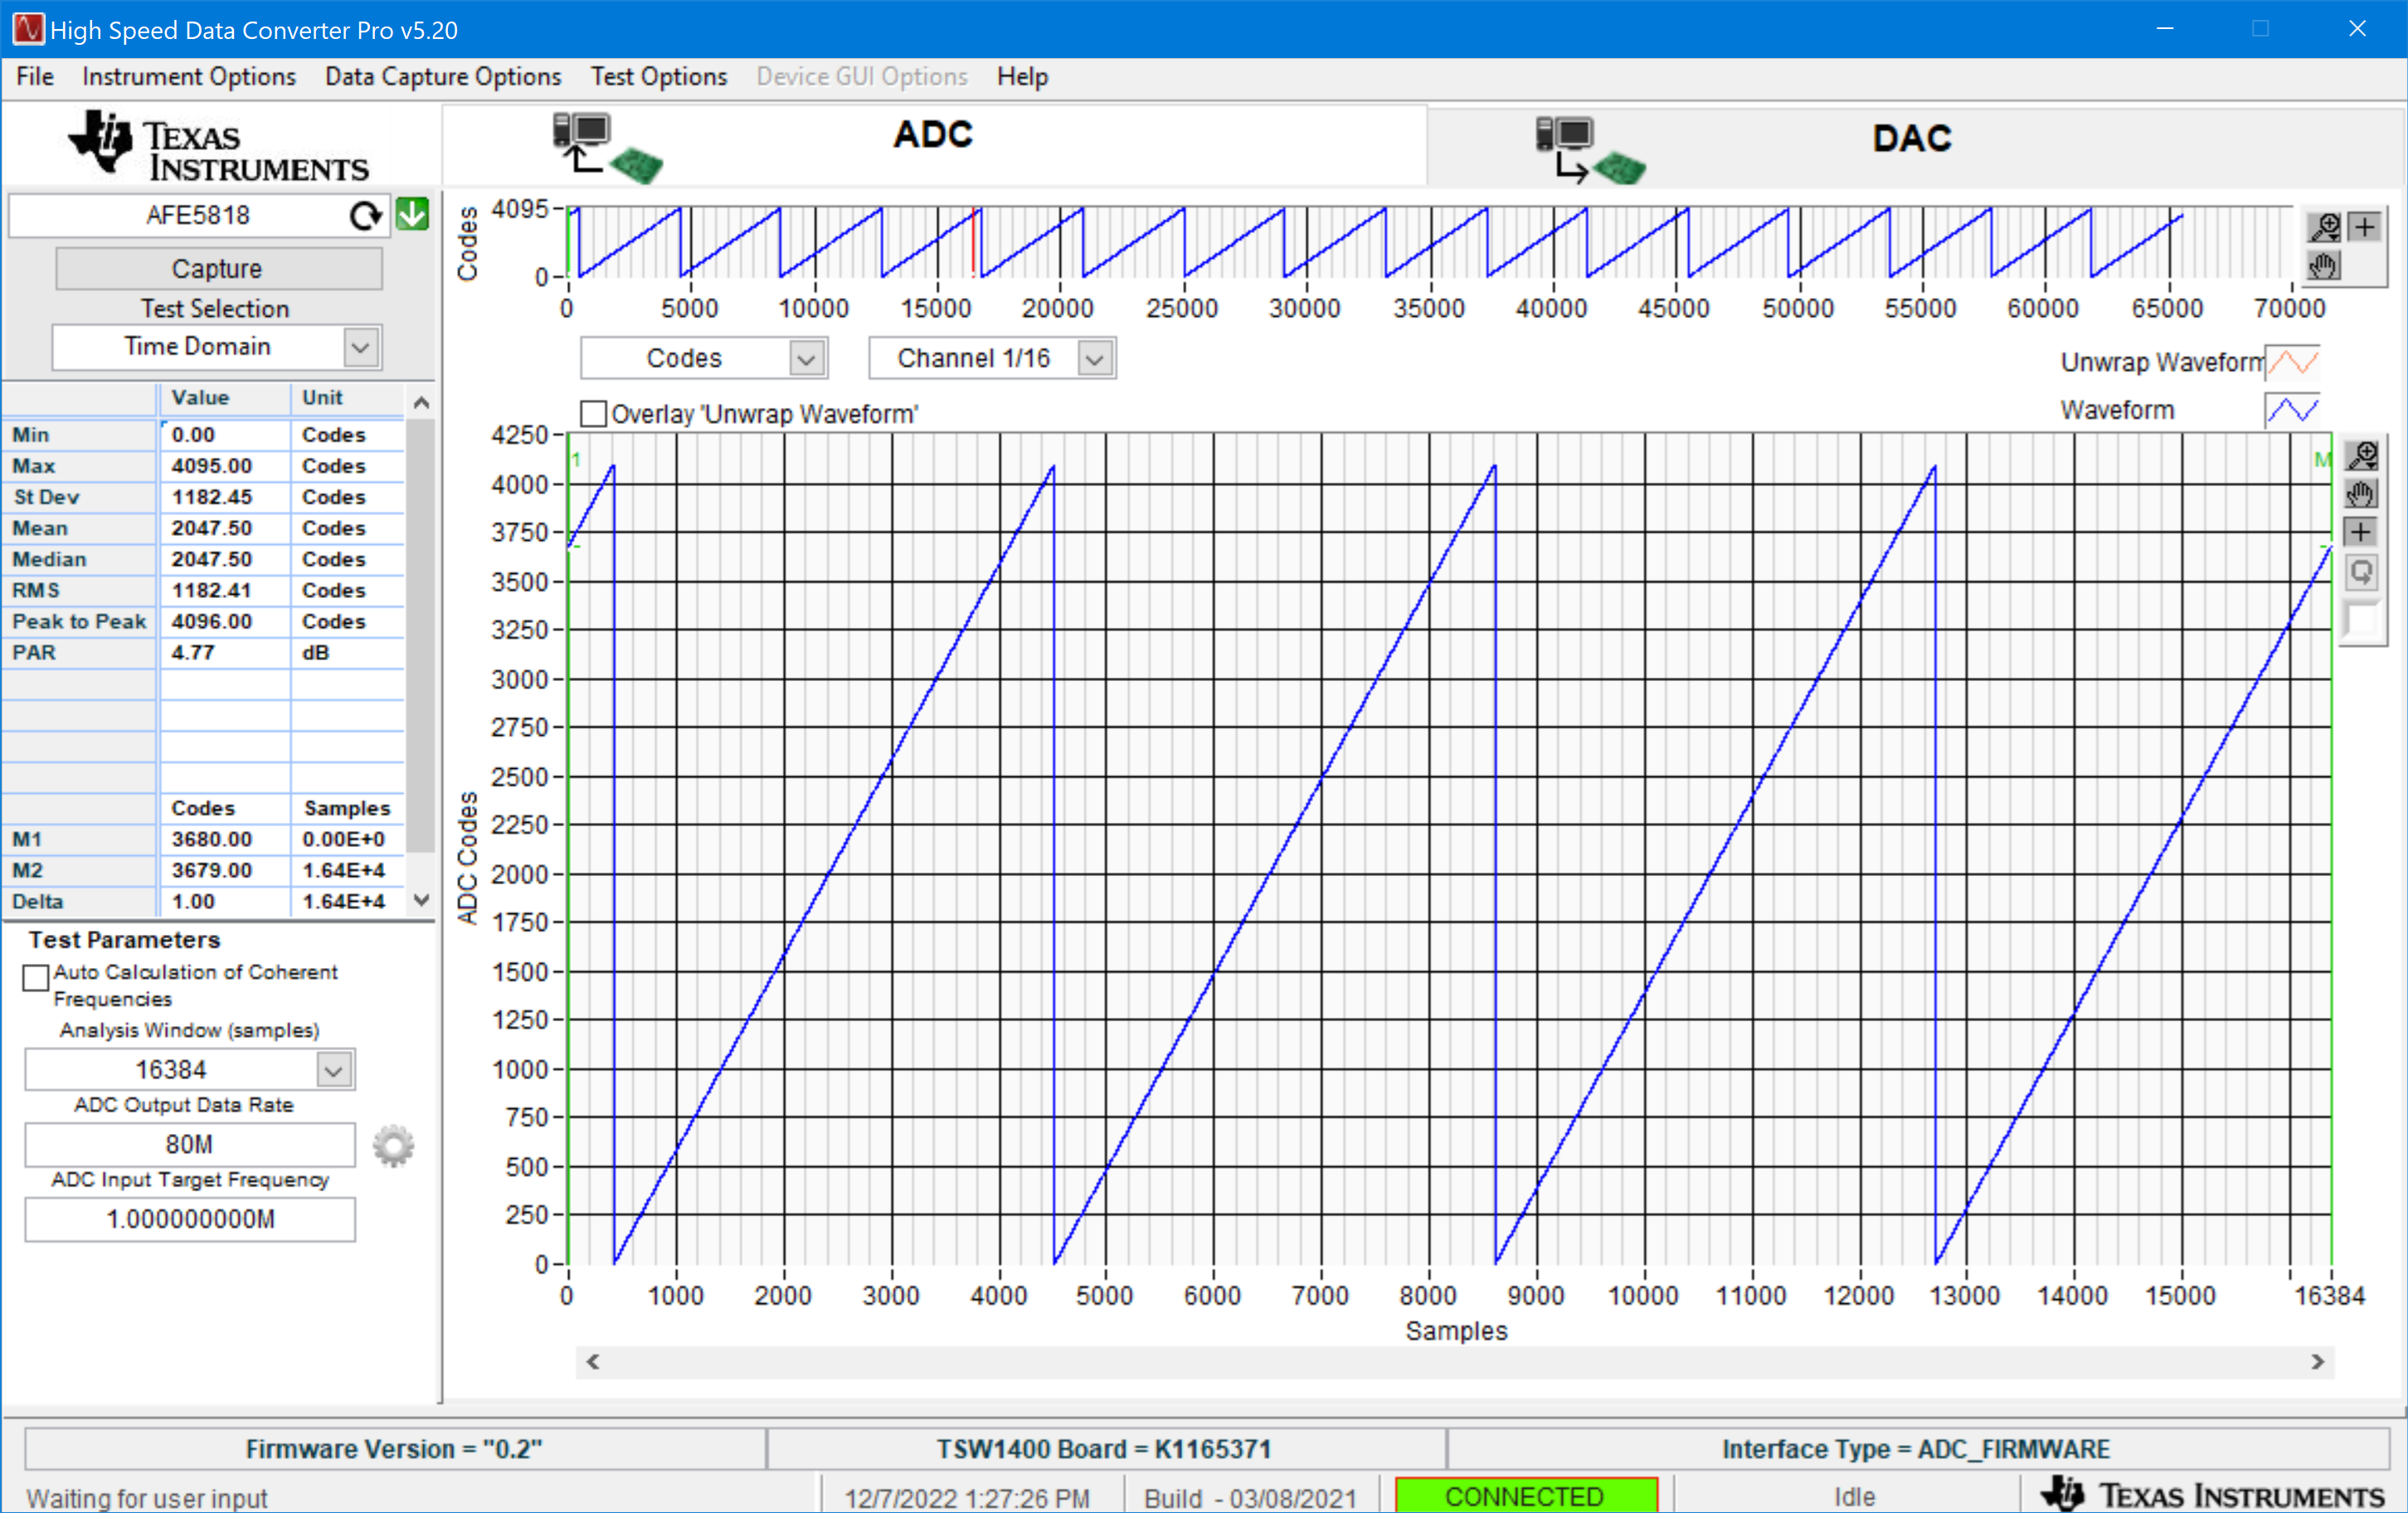
Task: Click the Build - 03/08/2021 status text
Action: point(1250,1497)
